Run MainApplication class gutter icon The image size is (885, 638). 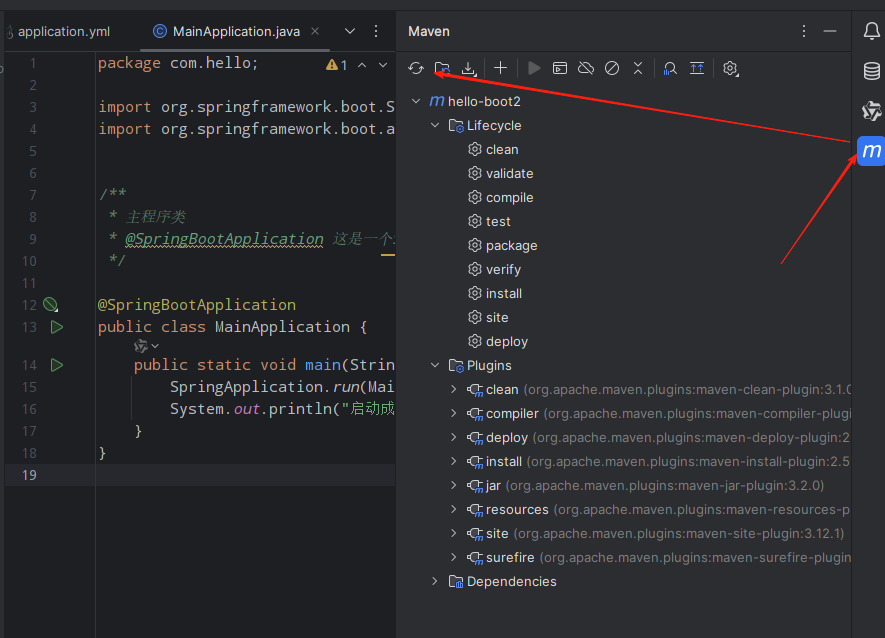click(56, 327)
